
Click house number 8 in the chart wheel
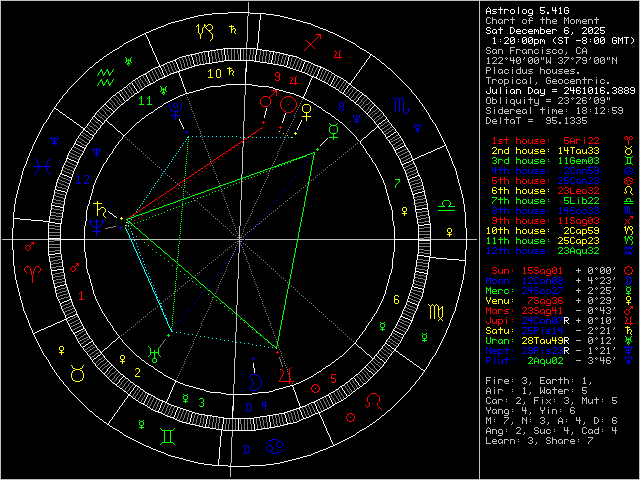(x=342, y=107)
